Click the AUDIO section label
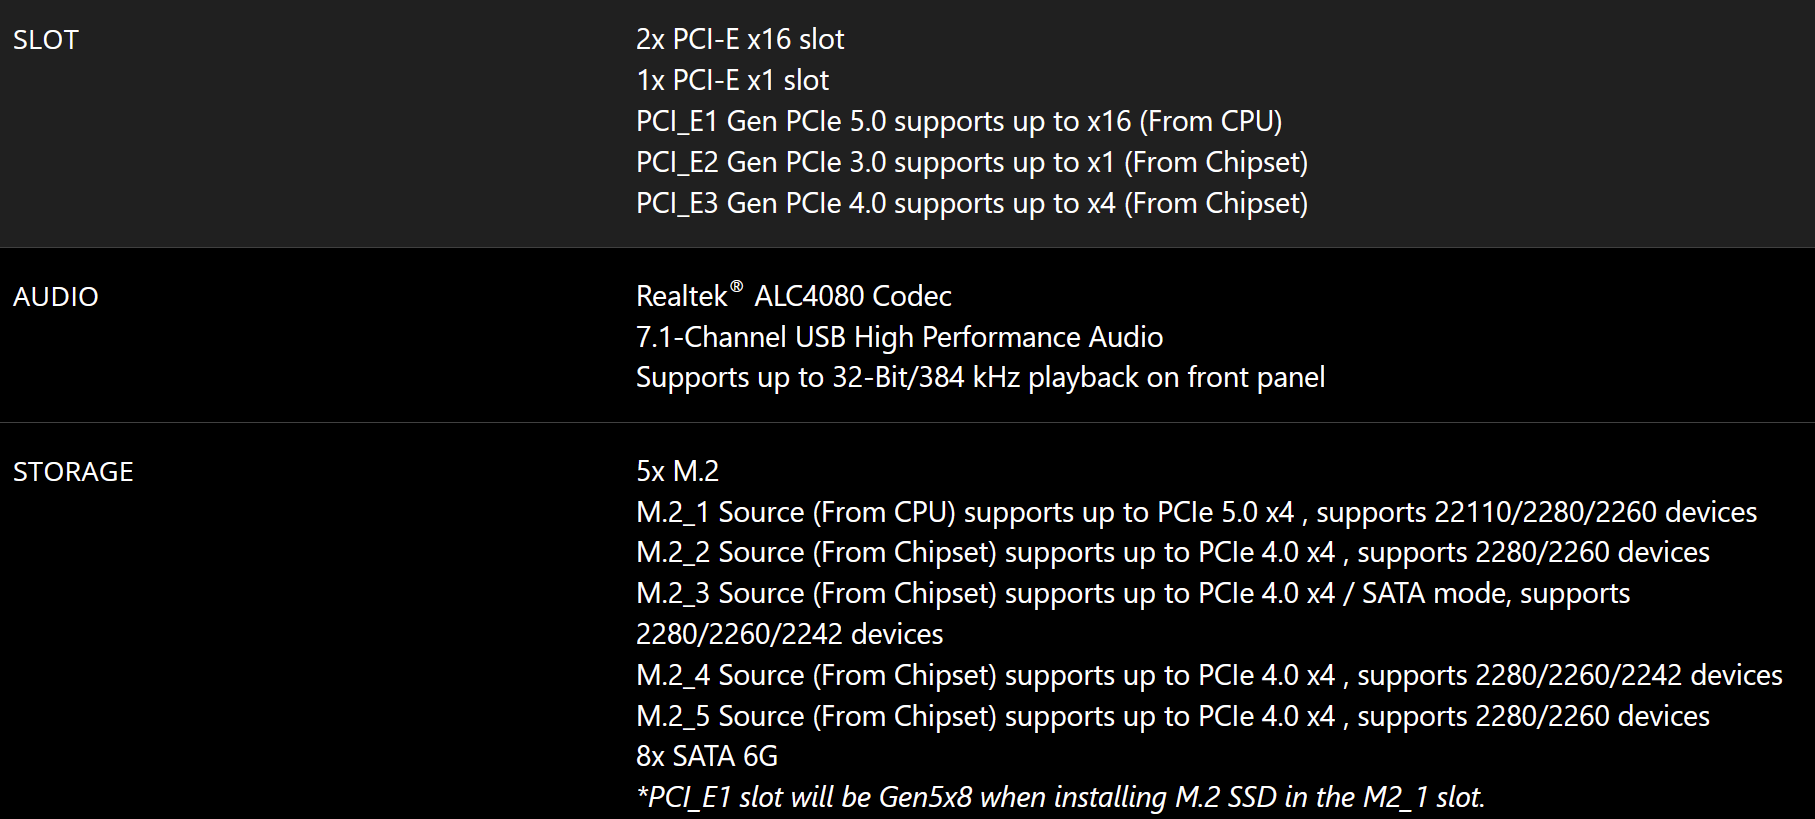The image size is (1815, 819). pyautogui.click(x=55, y=297)
